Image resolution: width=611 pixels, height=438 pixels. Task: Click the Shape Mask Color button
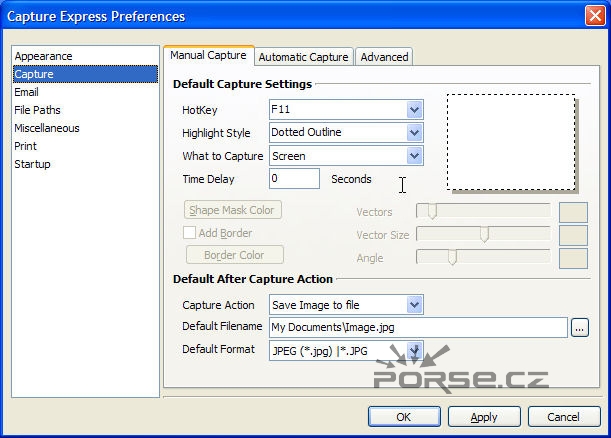point(232,210)
